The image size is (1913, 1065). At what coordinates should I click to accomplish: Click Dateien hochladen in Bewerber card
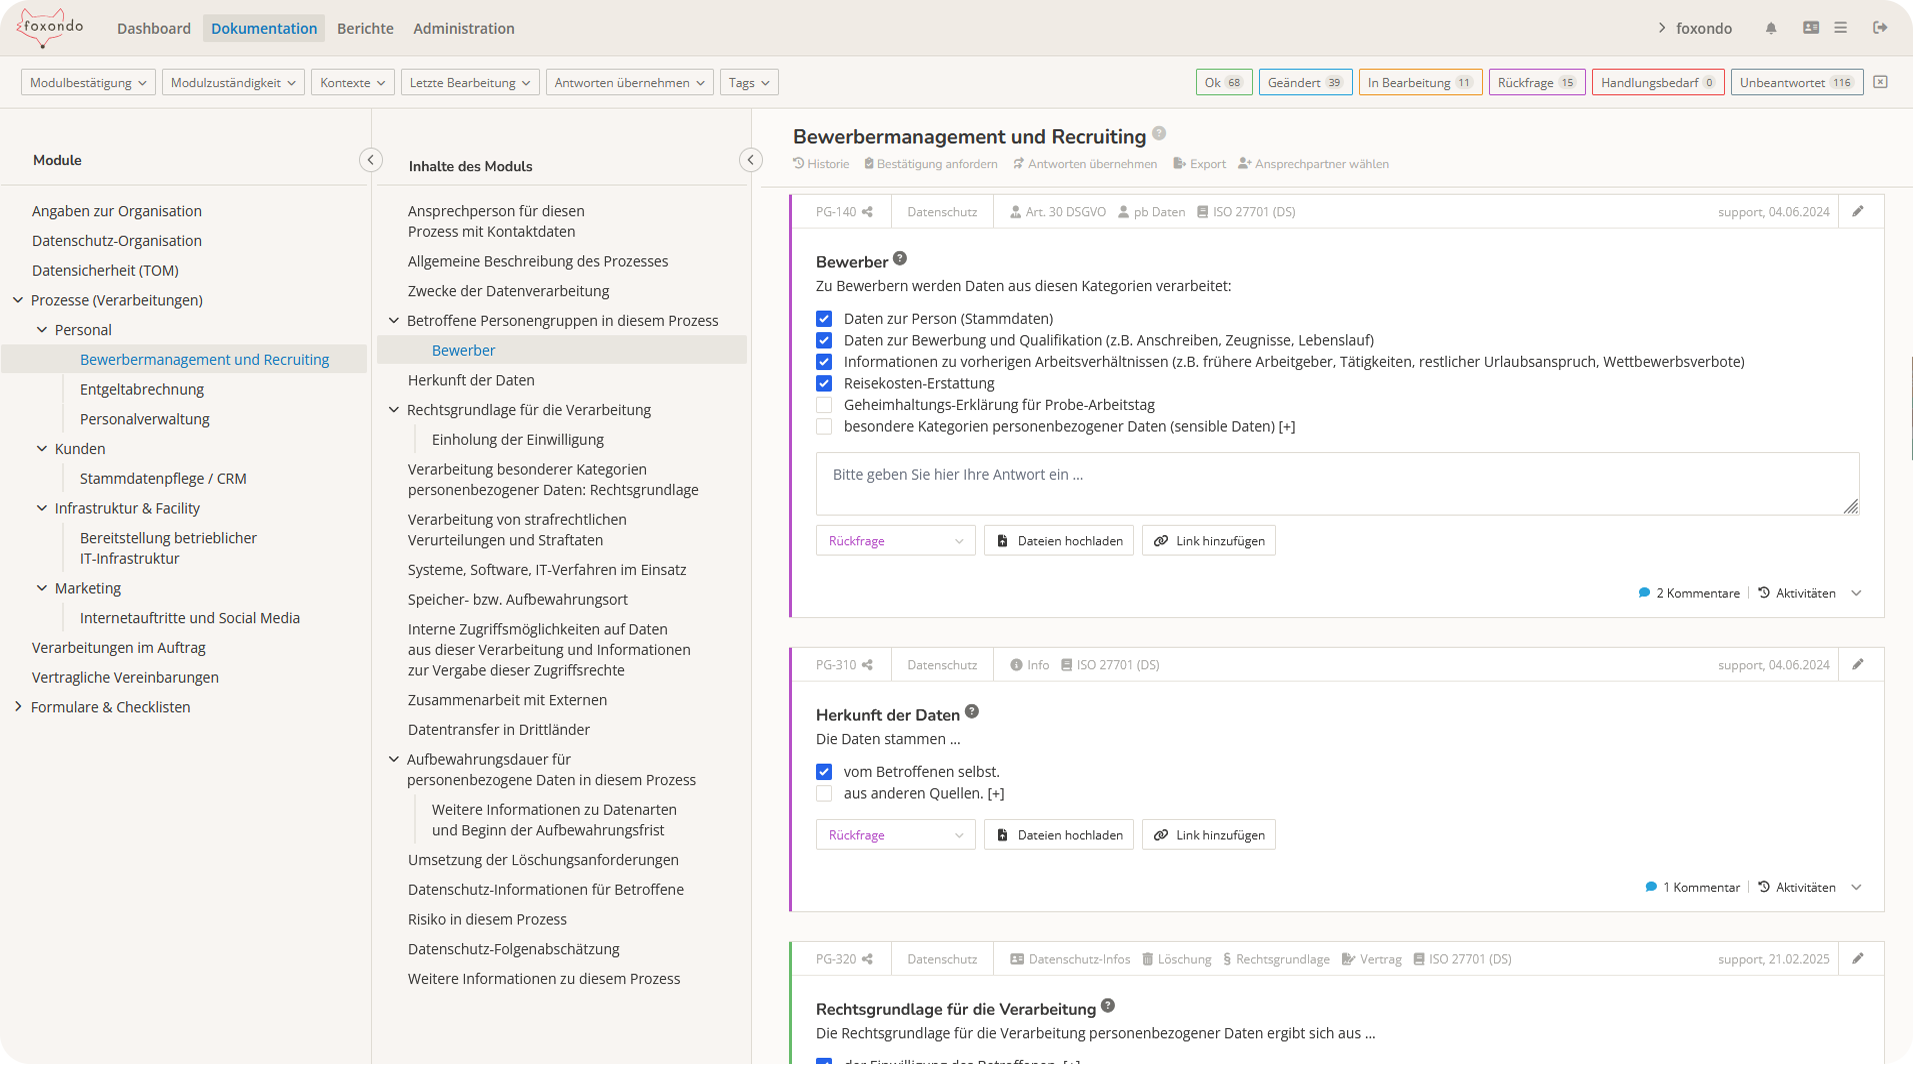tap(1059, 541)
